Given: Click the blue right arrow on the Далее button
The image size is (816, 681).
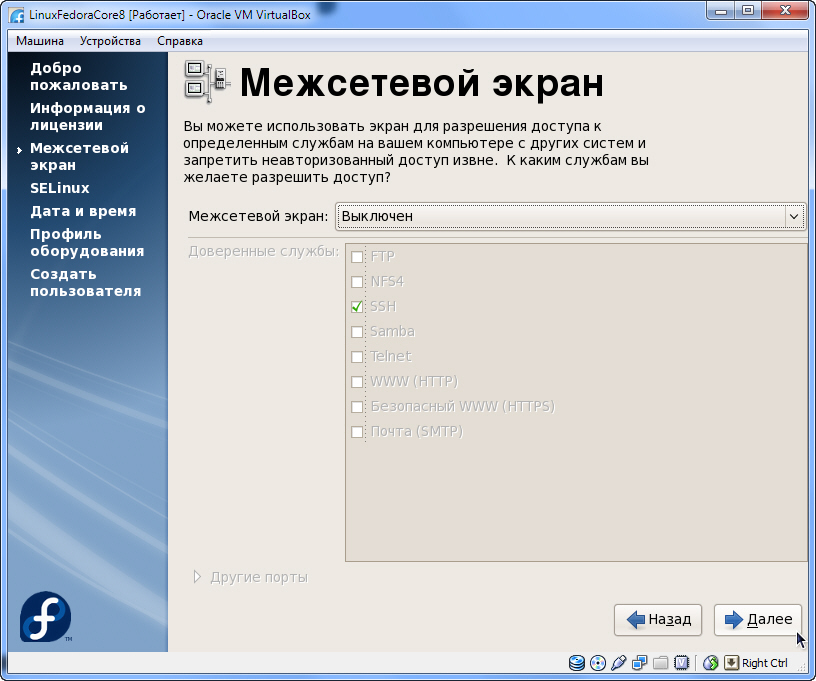Looking at the screenshot, I should pos(734,620).
